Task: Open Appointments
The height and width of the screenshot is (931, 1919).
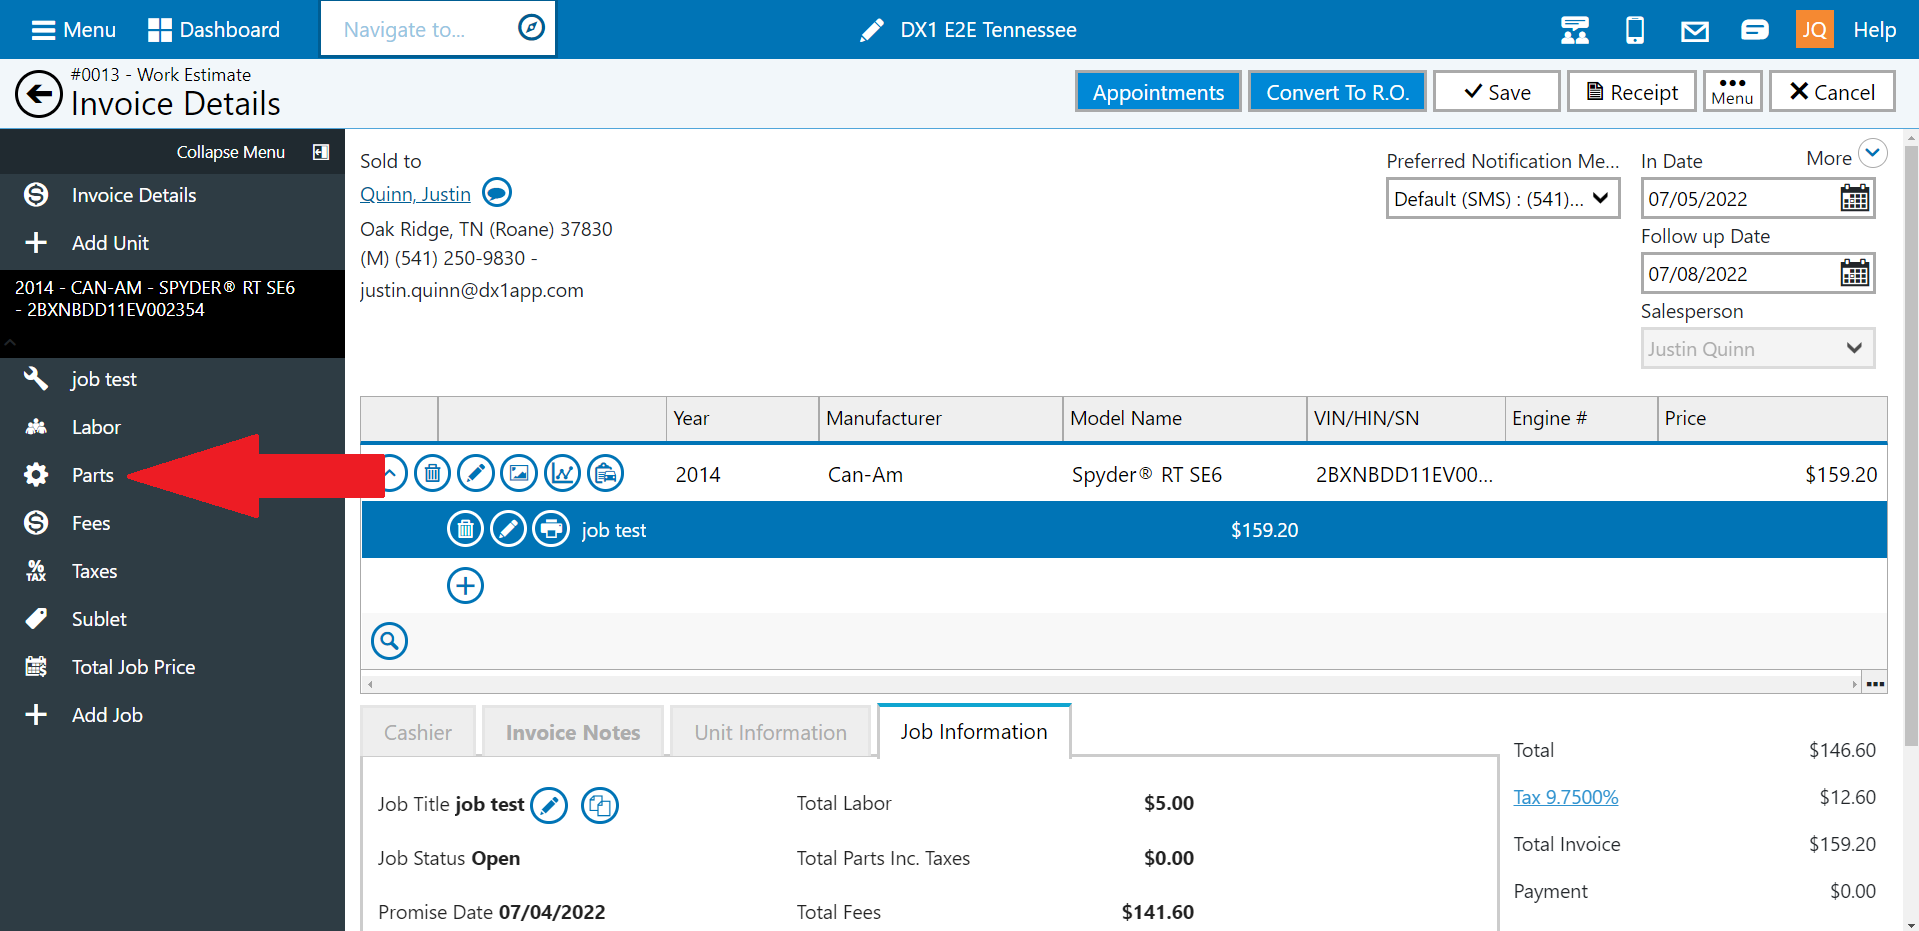Action: (1158, 92)
